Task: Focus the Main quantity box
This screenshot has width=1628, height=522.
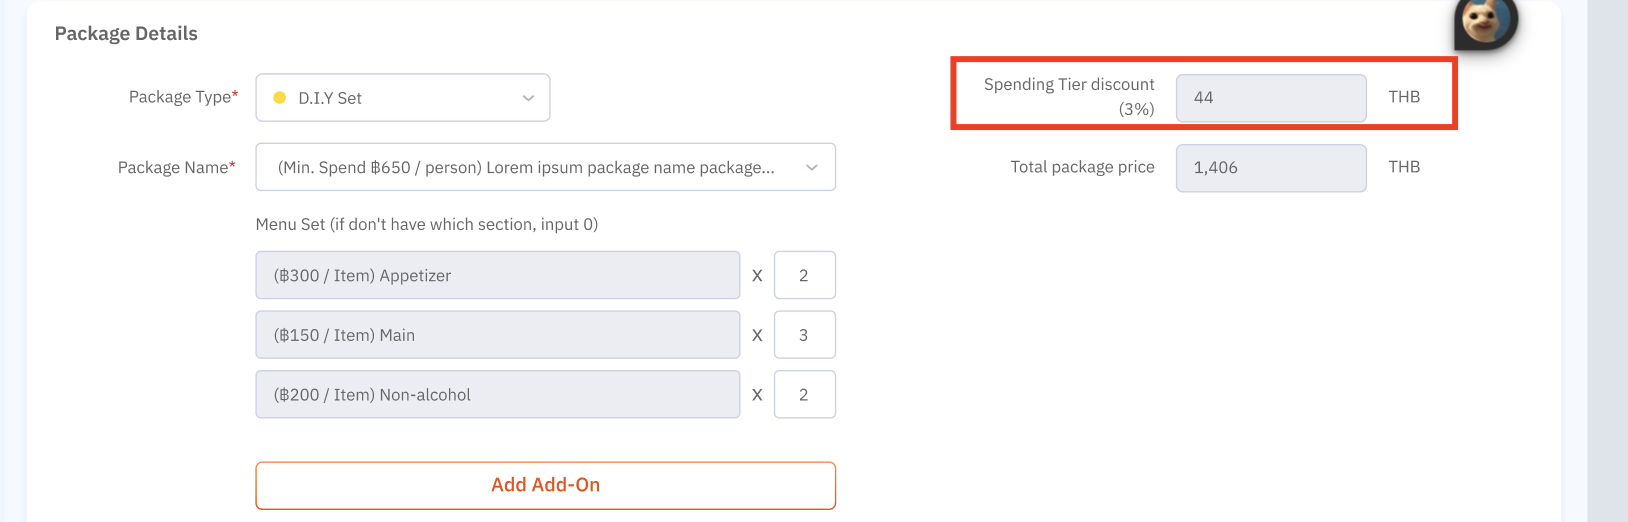Action: click(x=804, y=335)
